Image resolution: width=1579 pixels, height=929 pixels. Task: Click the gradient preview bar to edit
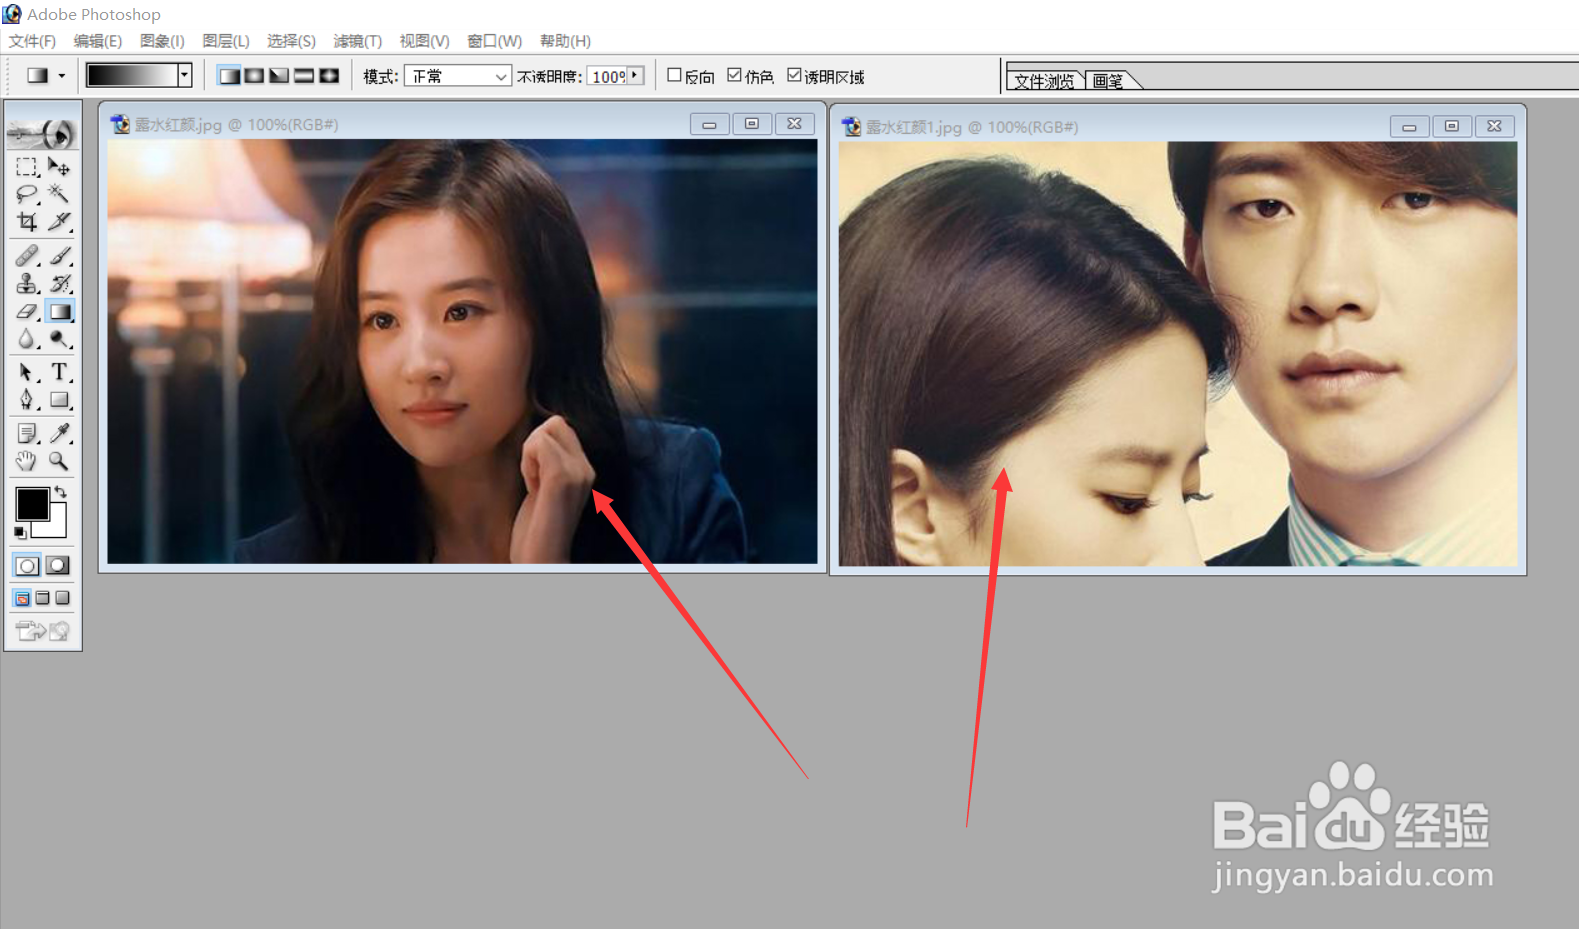point(132,75)
